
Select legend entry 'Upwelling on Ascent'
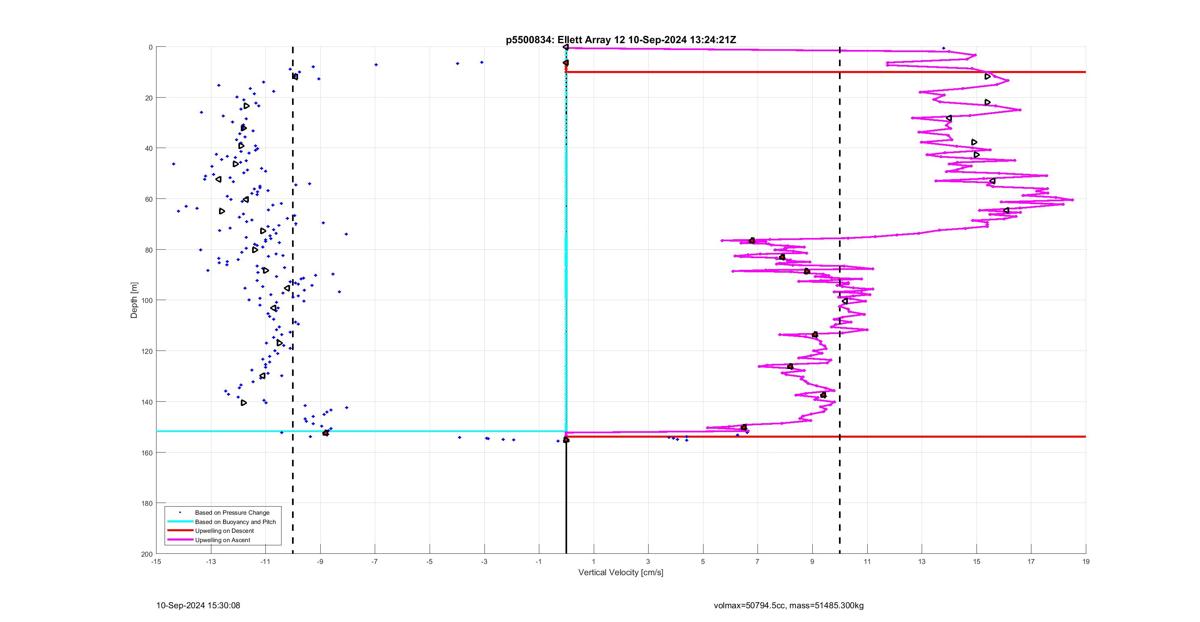pyautogui.click(x=223, y=539)
